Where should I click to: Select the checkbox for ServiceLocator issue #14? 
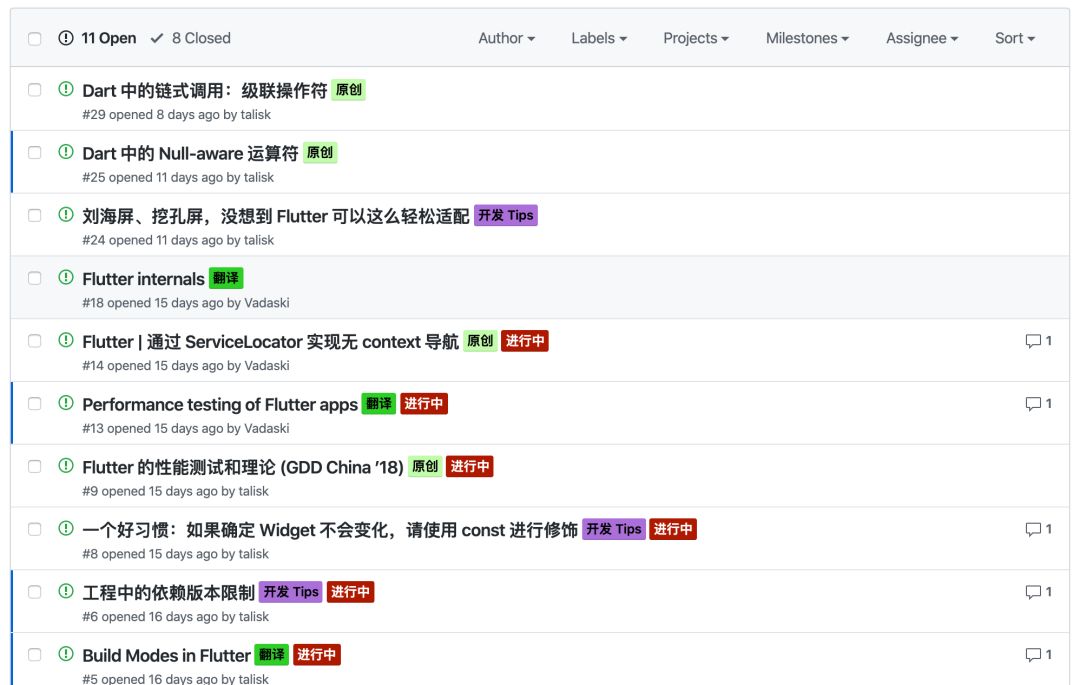pyautogui.click(x=34, y=341)
